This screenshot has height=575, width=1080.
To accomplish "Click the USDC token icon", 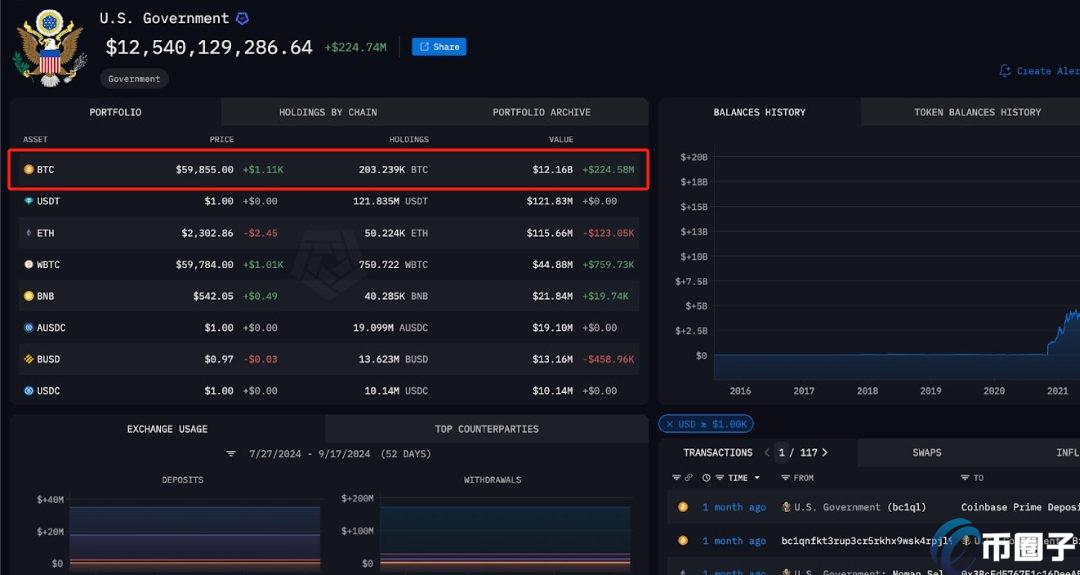I will 28,391.
